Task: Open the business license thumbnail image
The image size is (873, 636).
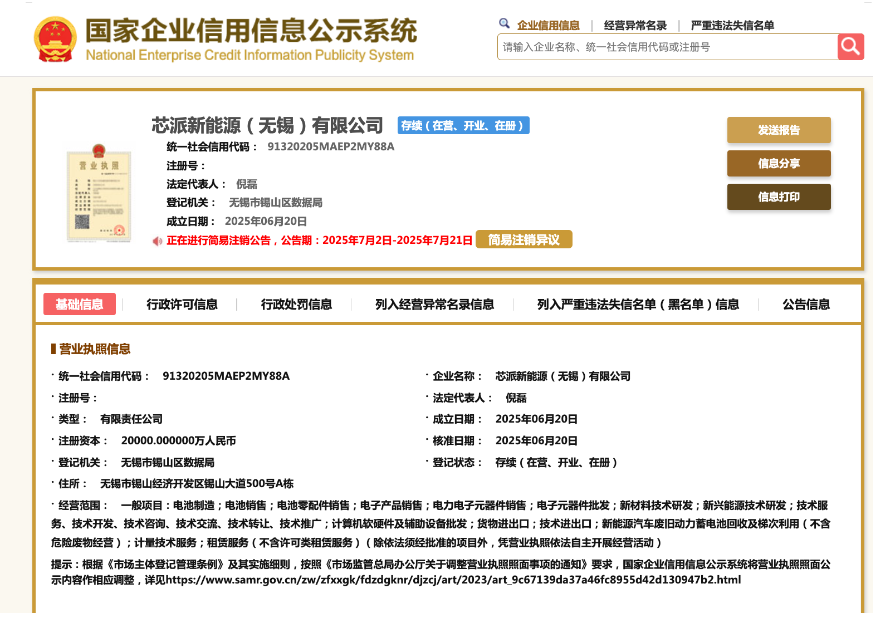Action: click(99, 193)
